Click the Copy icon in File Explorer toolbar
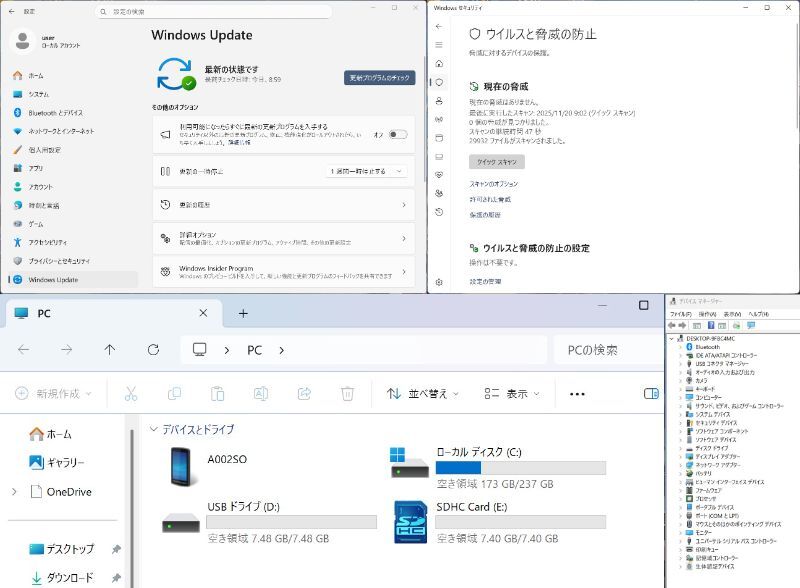 [174, 394]
